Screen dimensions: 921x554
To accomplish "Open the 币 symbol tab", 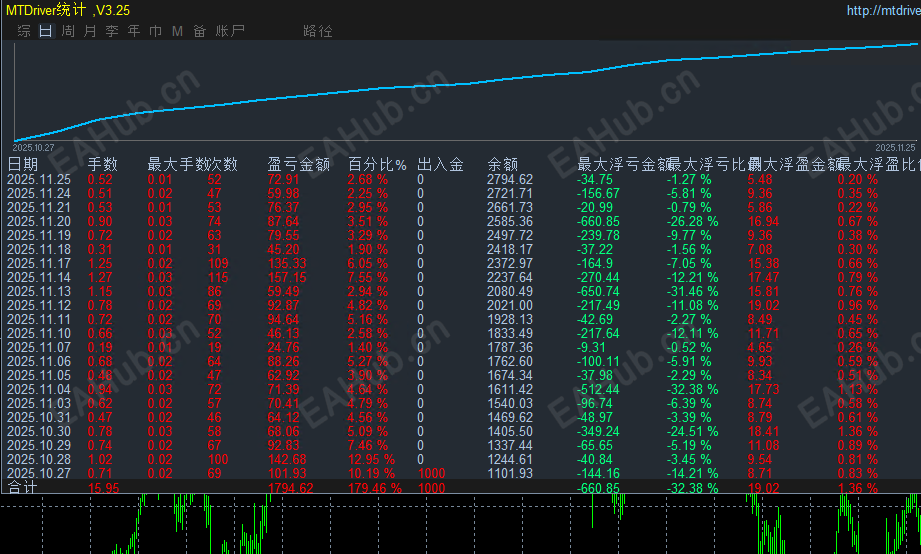I will 156,31.
